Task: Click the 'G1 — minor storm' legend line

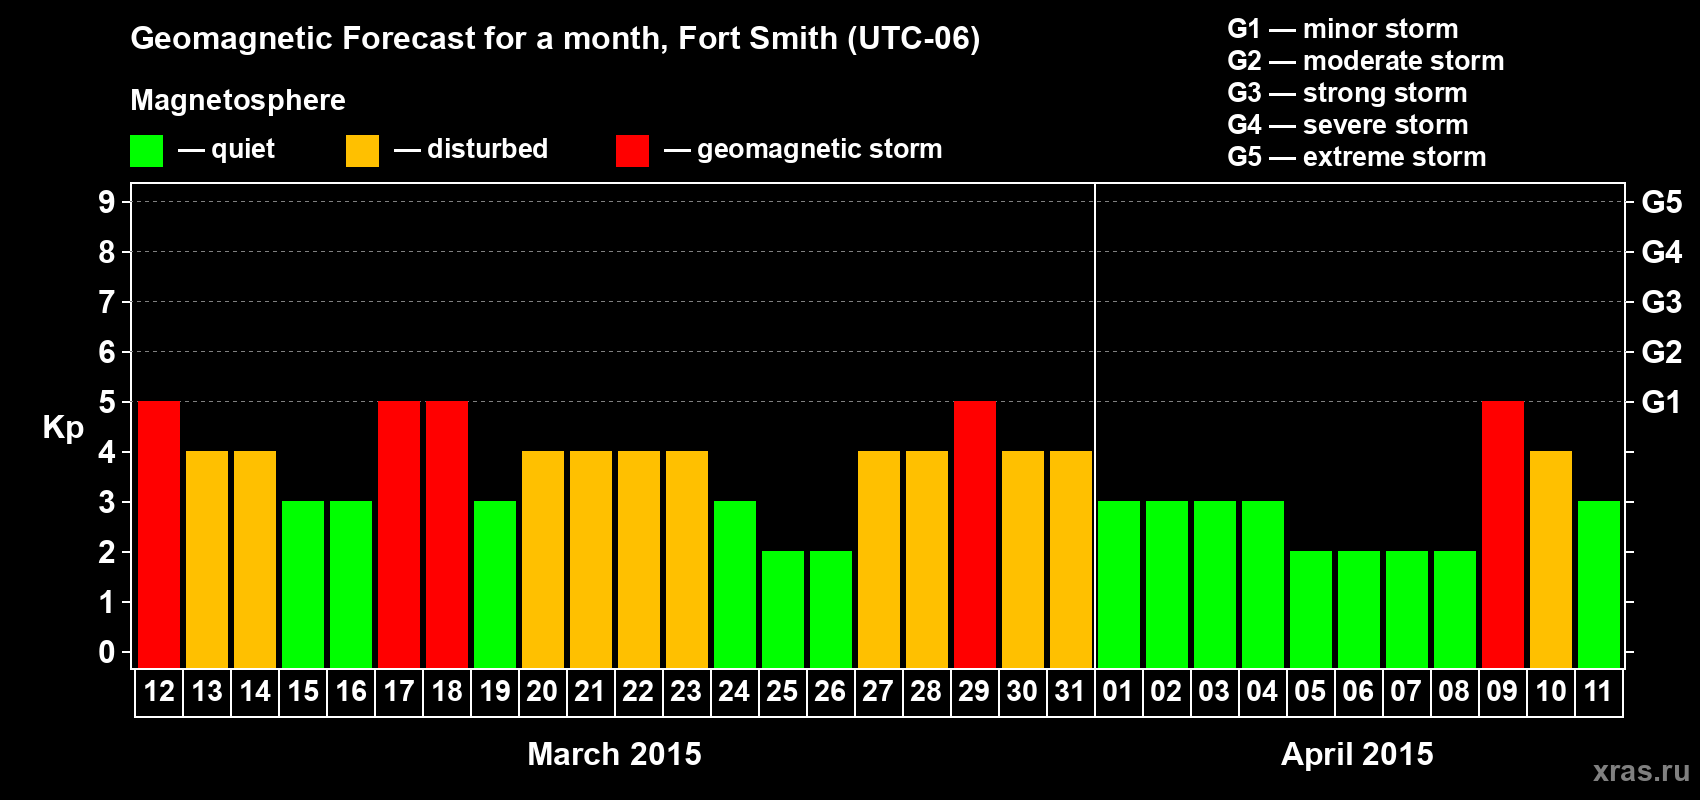Action: 1343,29
